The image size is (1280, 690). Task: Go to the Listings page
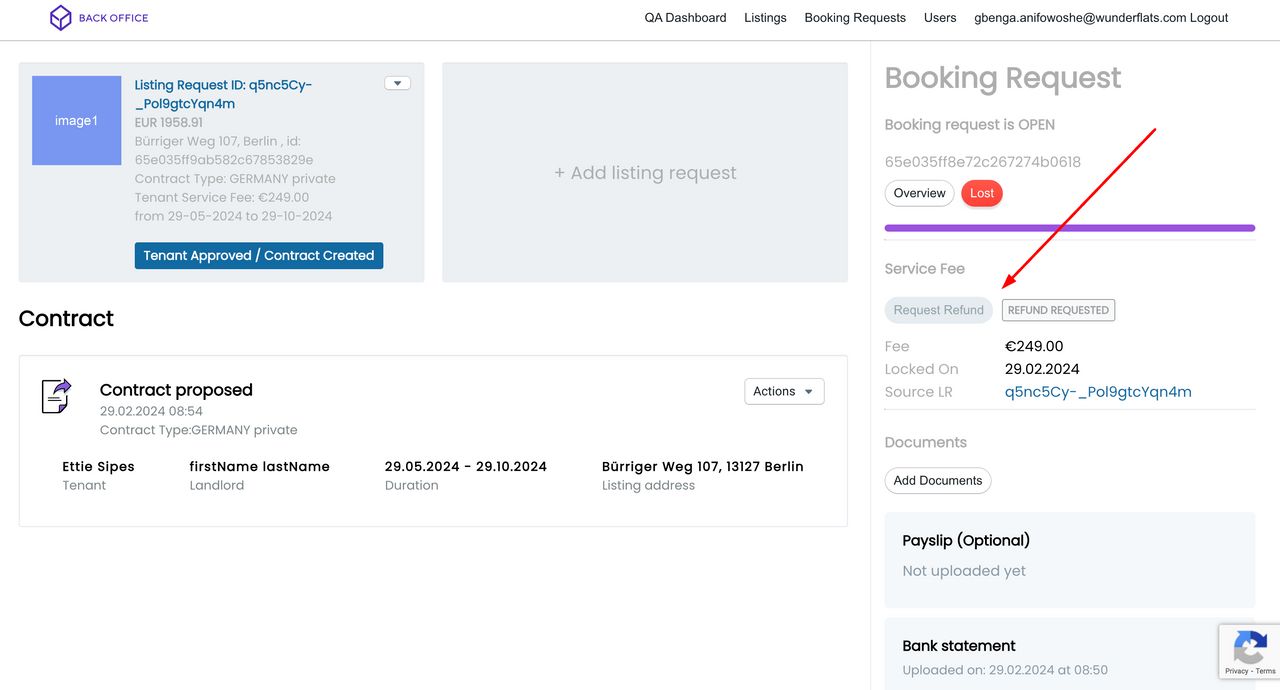[765, 18]
